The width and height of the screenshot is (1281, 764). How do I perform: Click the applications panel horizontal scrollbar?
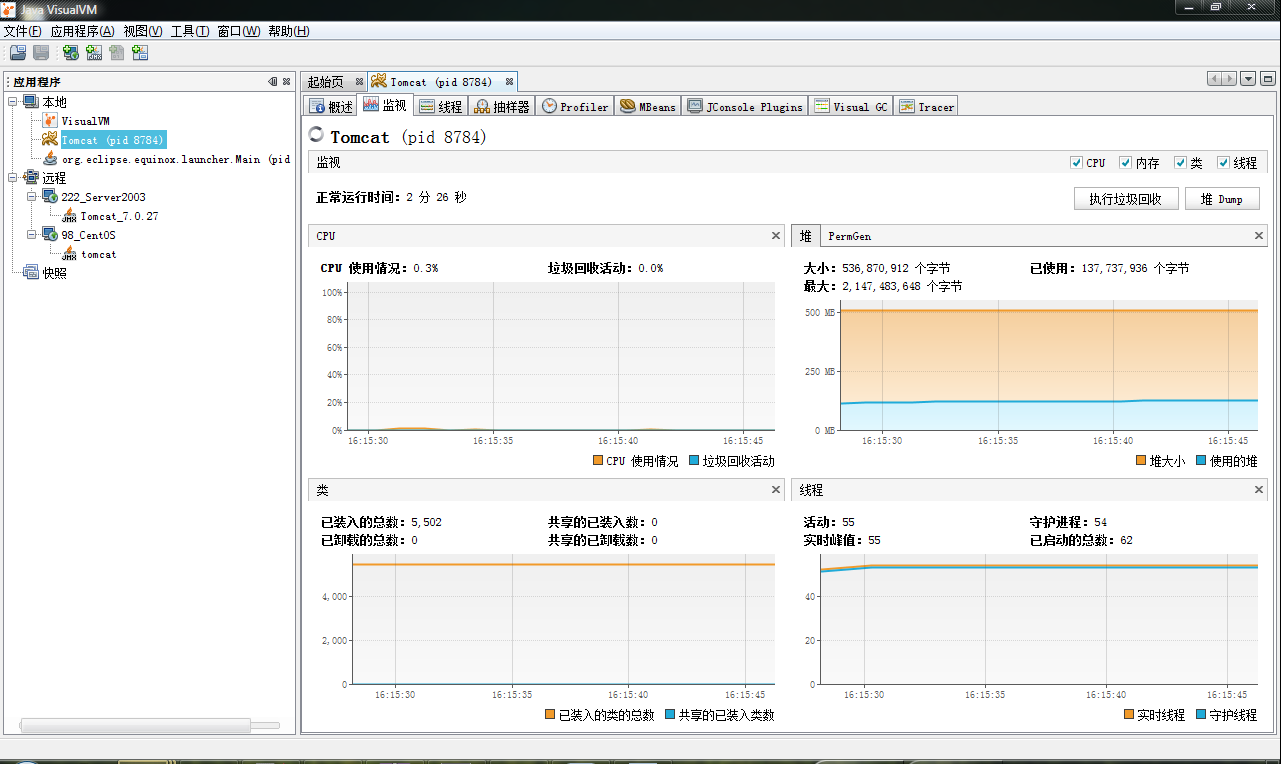coord(135,725)
